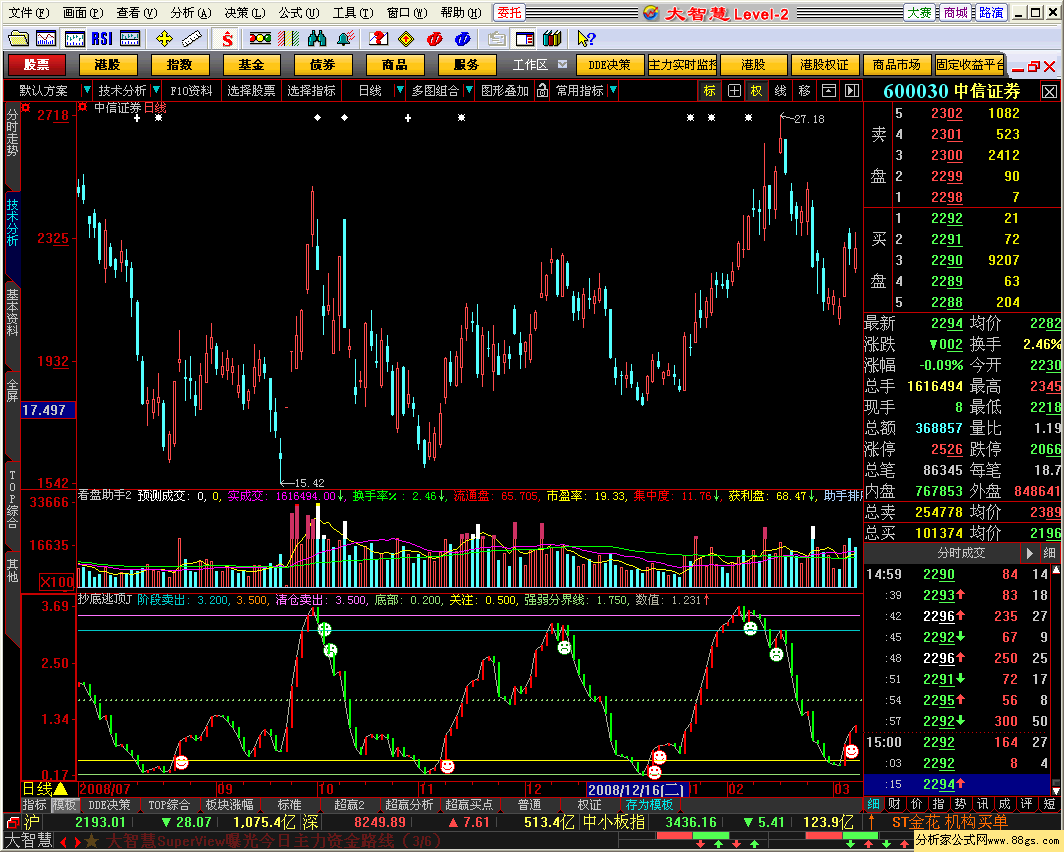This screenshot has height=852, width=1064.
Task: Open the 文件(F) menu
Action: pos(28,13)
